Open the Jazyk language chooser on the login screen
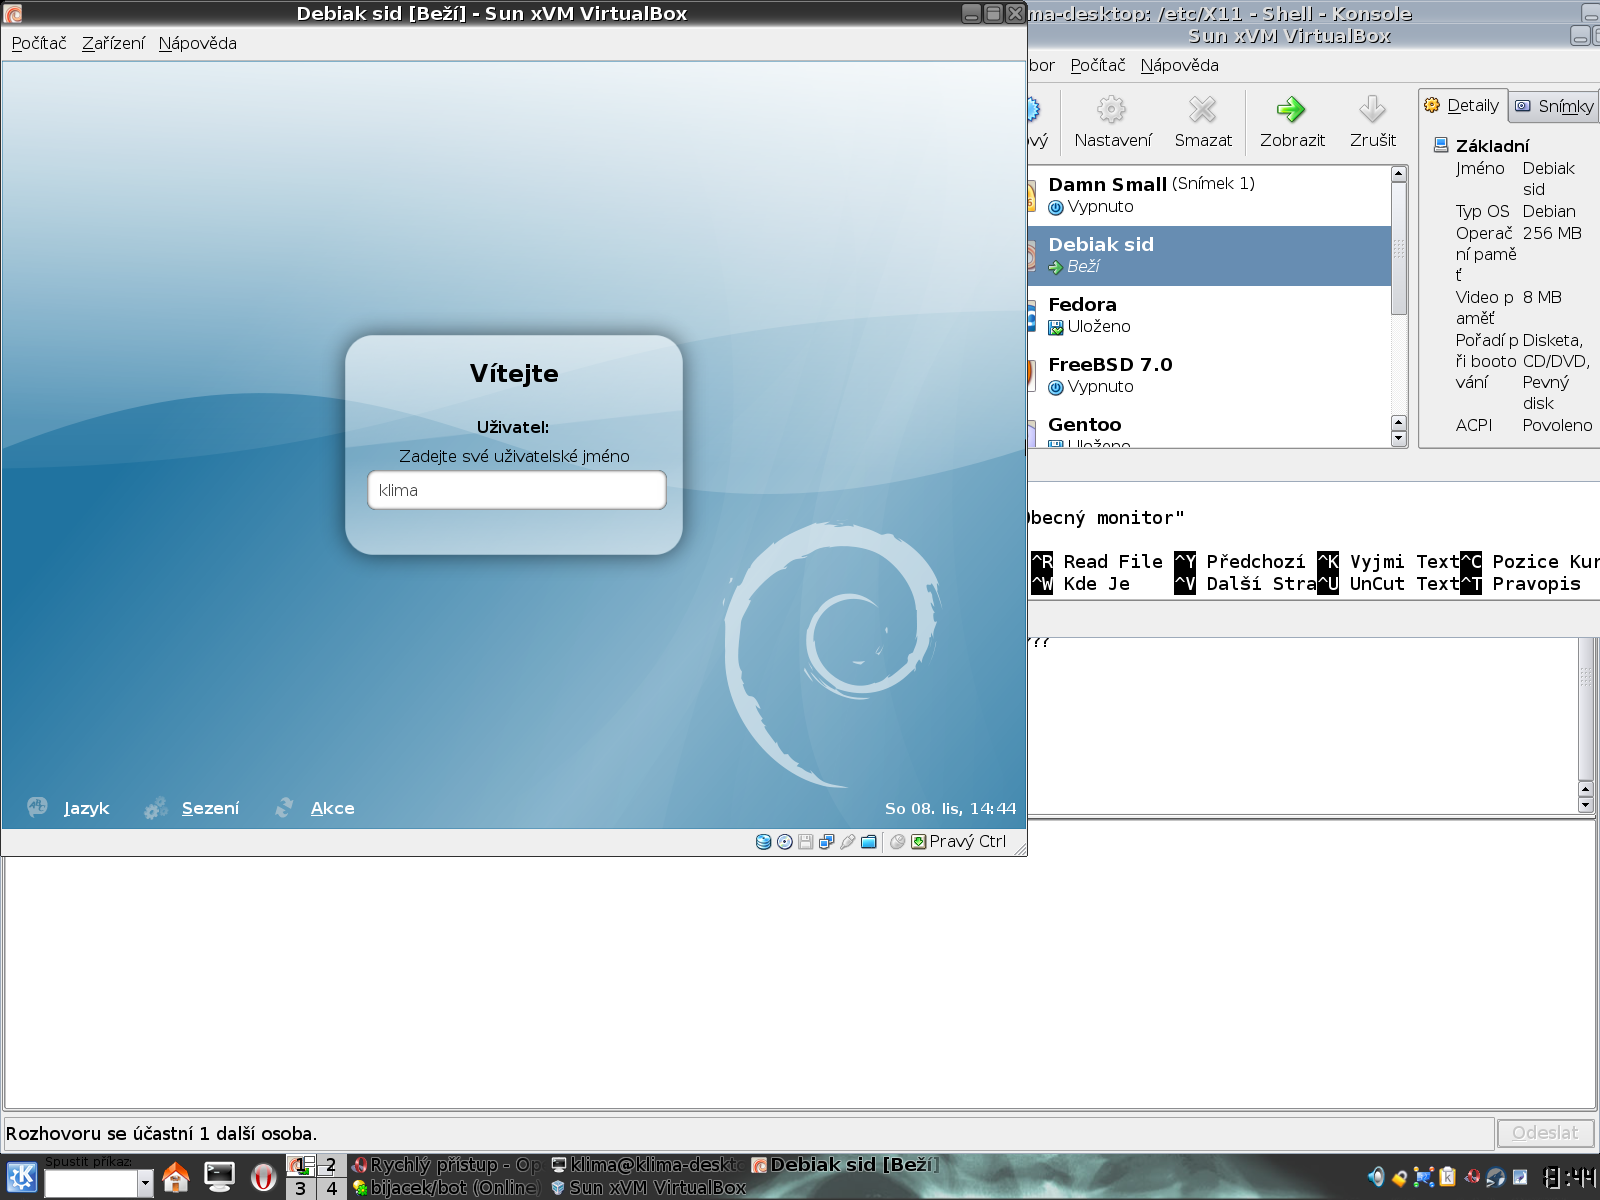The height and width of the screenshot is (1200, 1600). [x=69, y=808]
